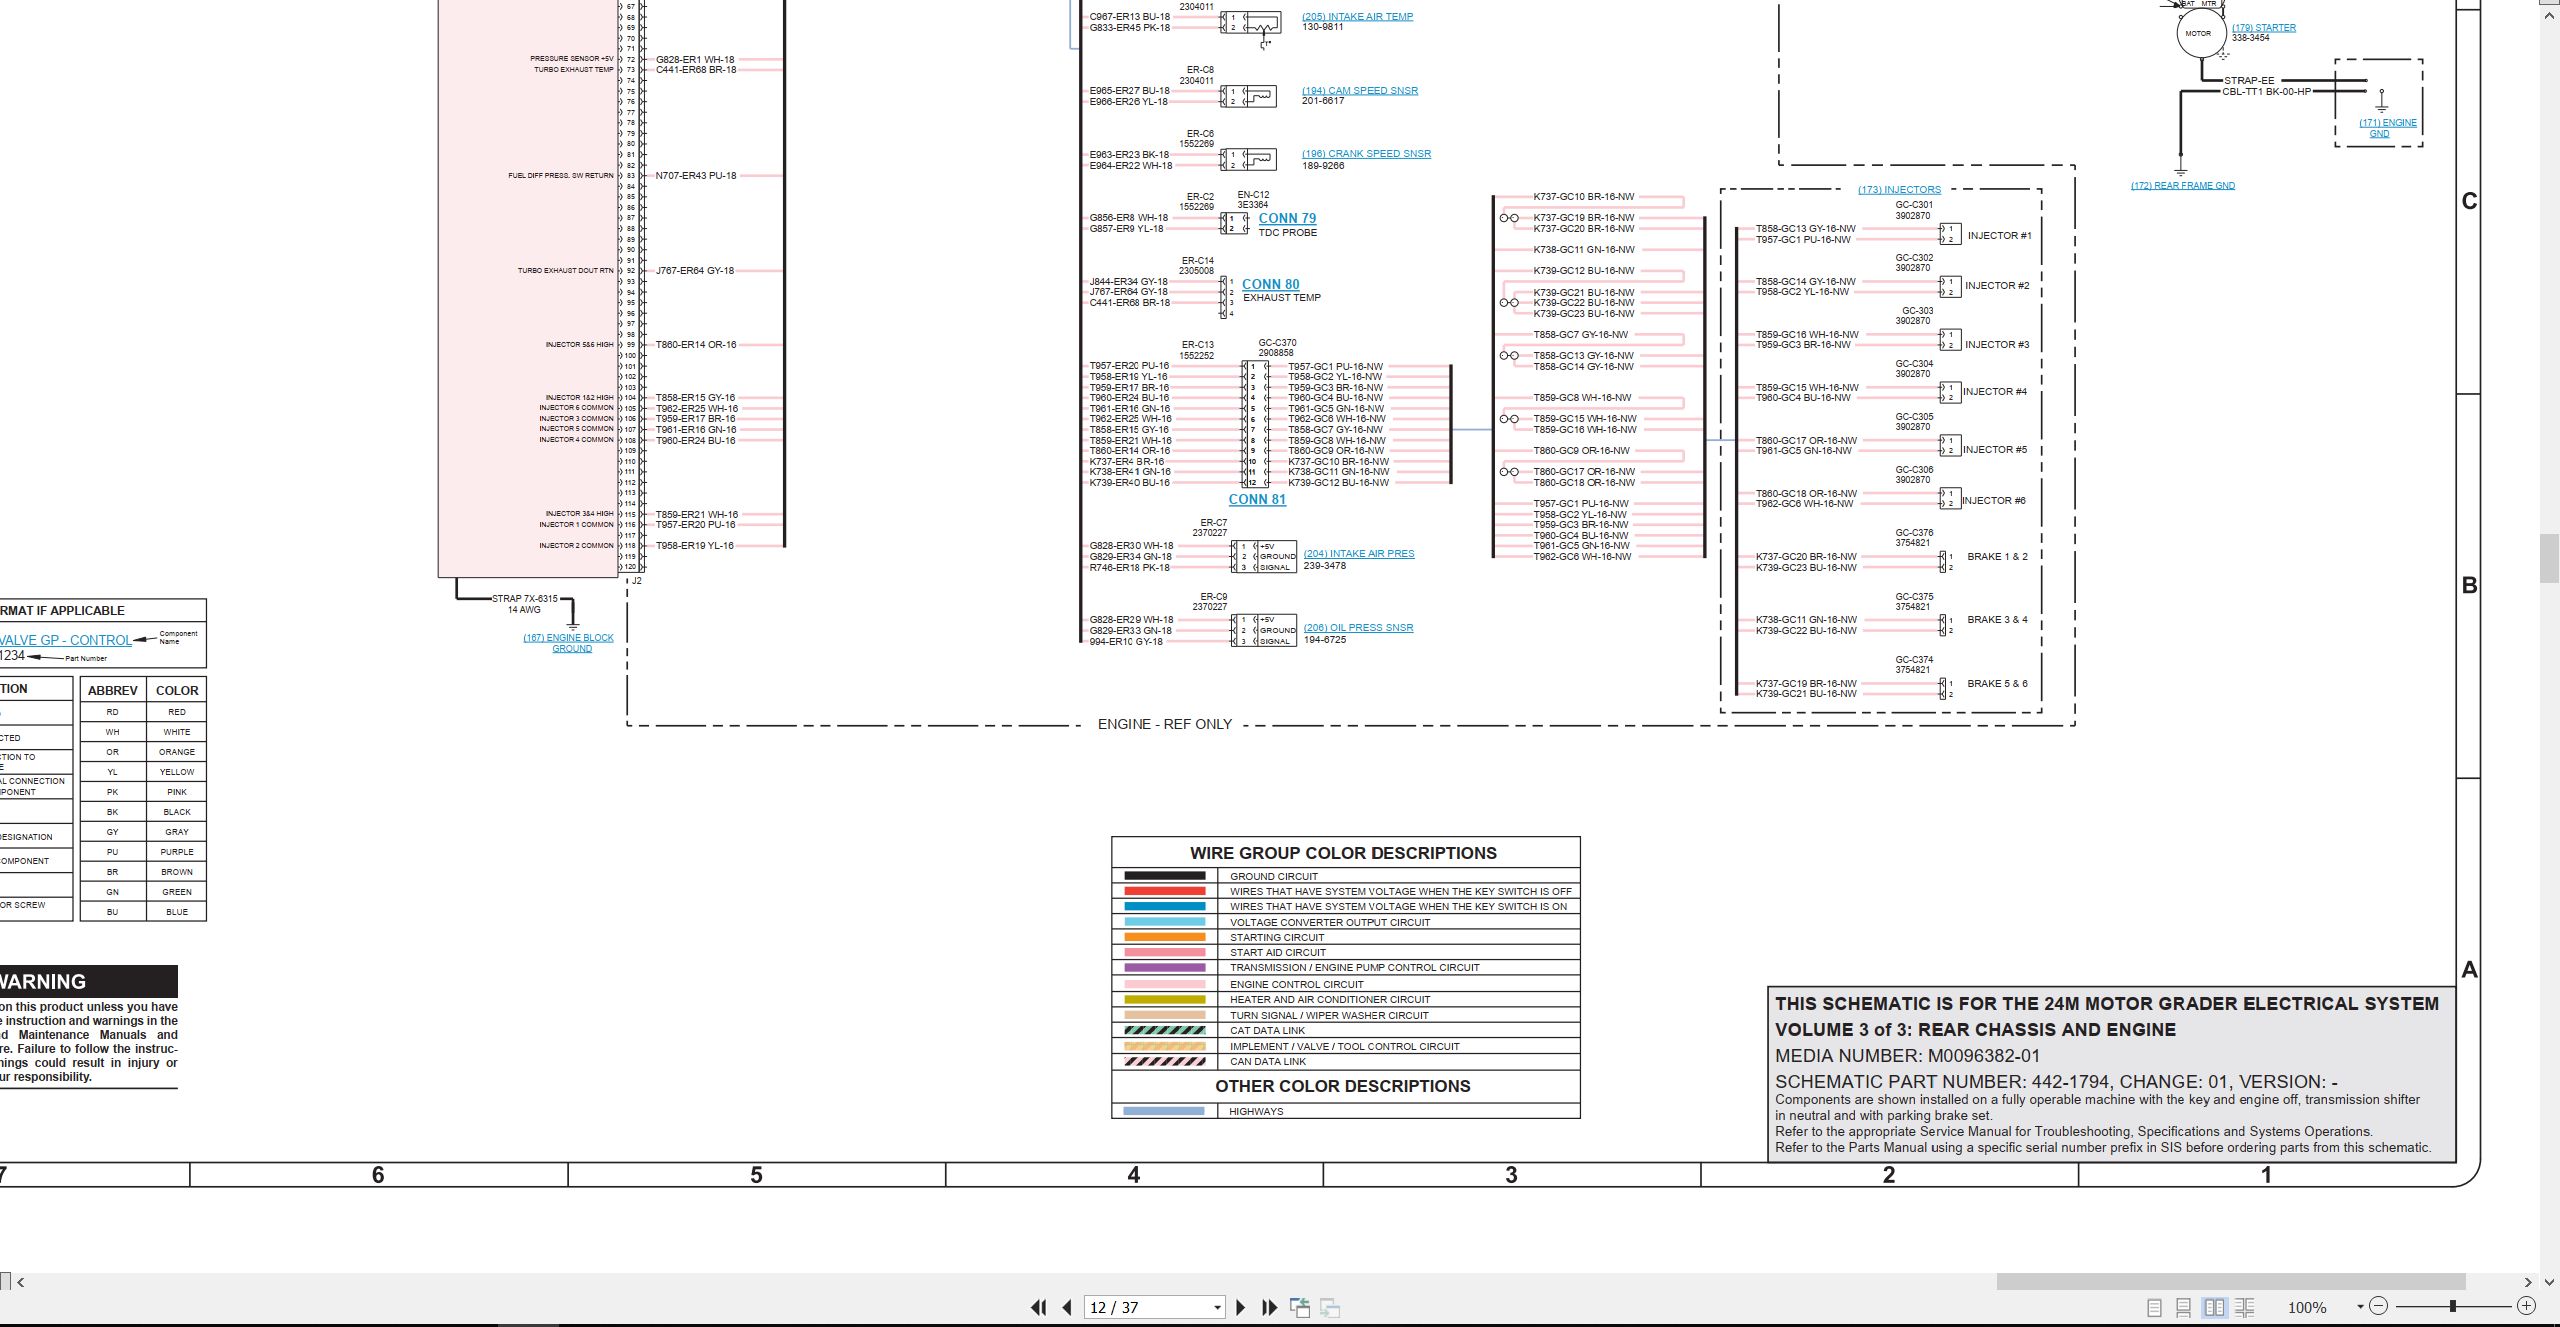Go to the next page
This screenshot has width=2560, height=1327.
(1241, 1307)
